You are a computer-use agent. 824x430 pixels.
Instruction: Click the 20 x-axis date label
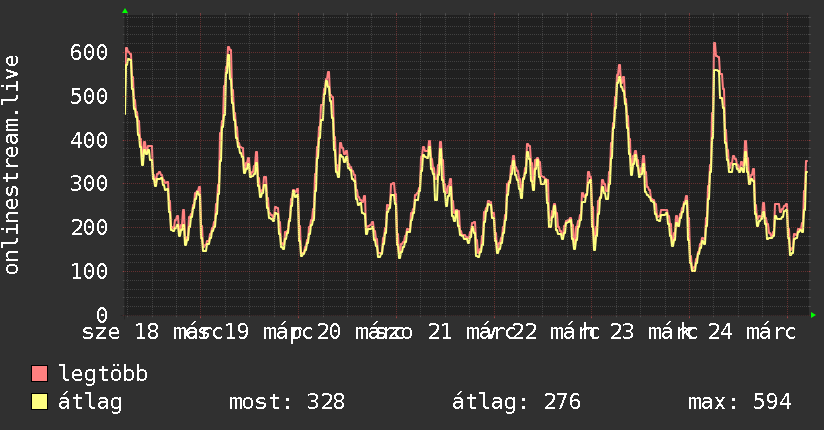328,332
